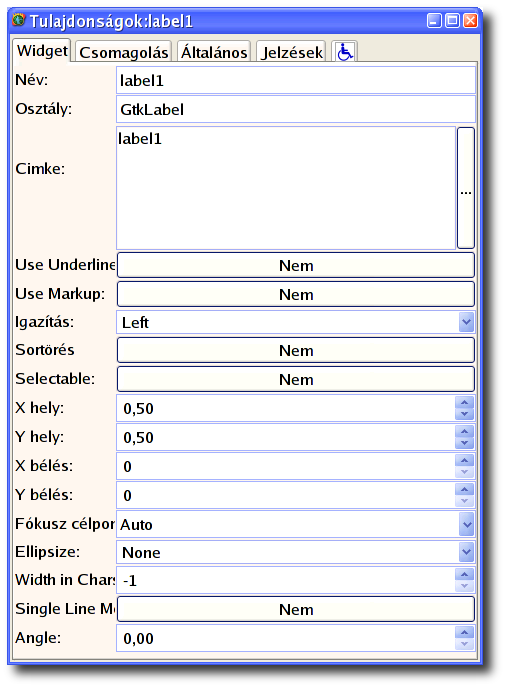The height and width of the screenshot is (688, 506).
Task: Open the accessibility tab with wheelchair icon
Action: point(345,52)
